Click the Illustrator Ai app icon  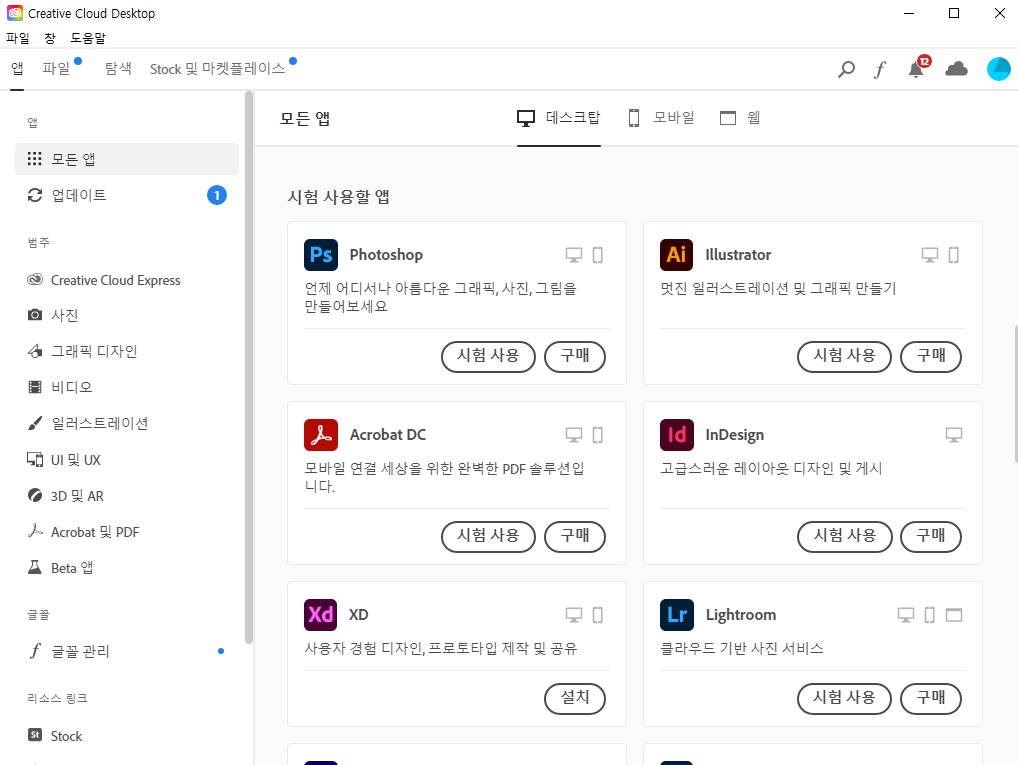tap(677, 255)
